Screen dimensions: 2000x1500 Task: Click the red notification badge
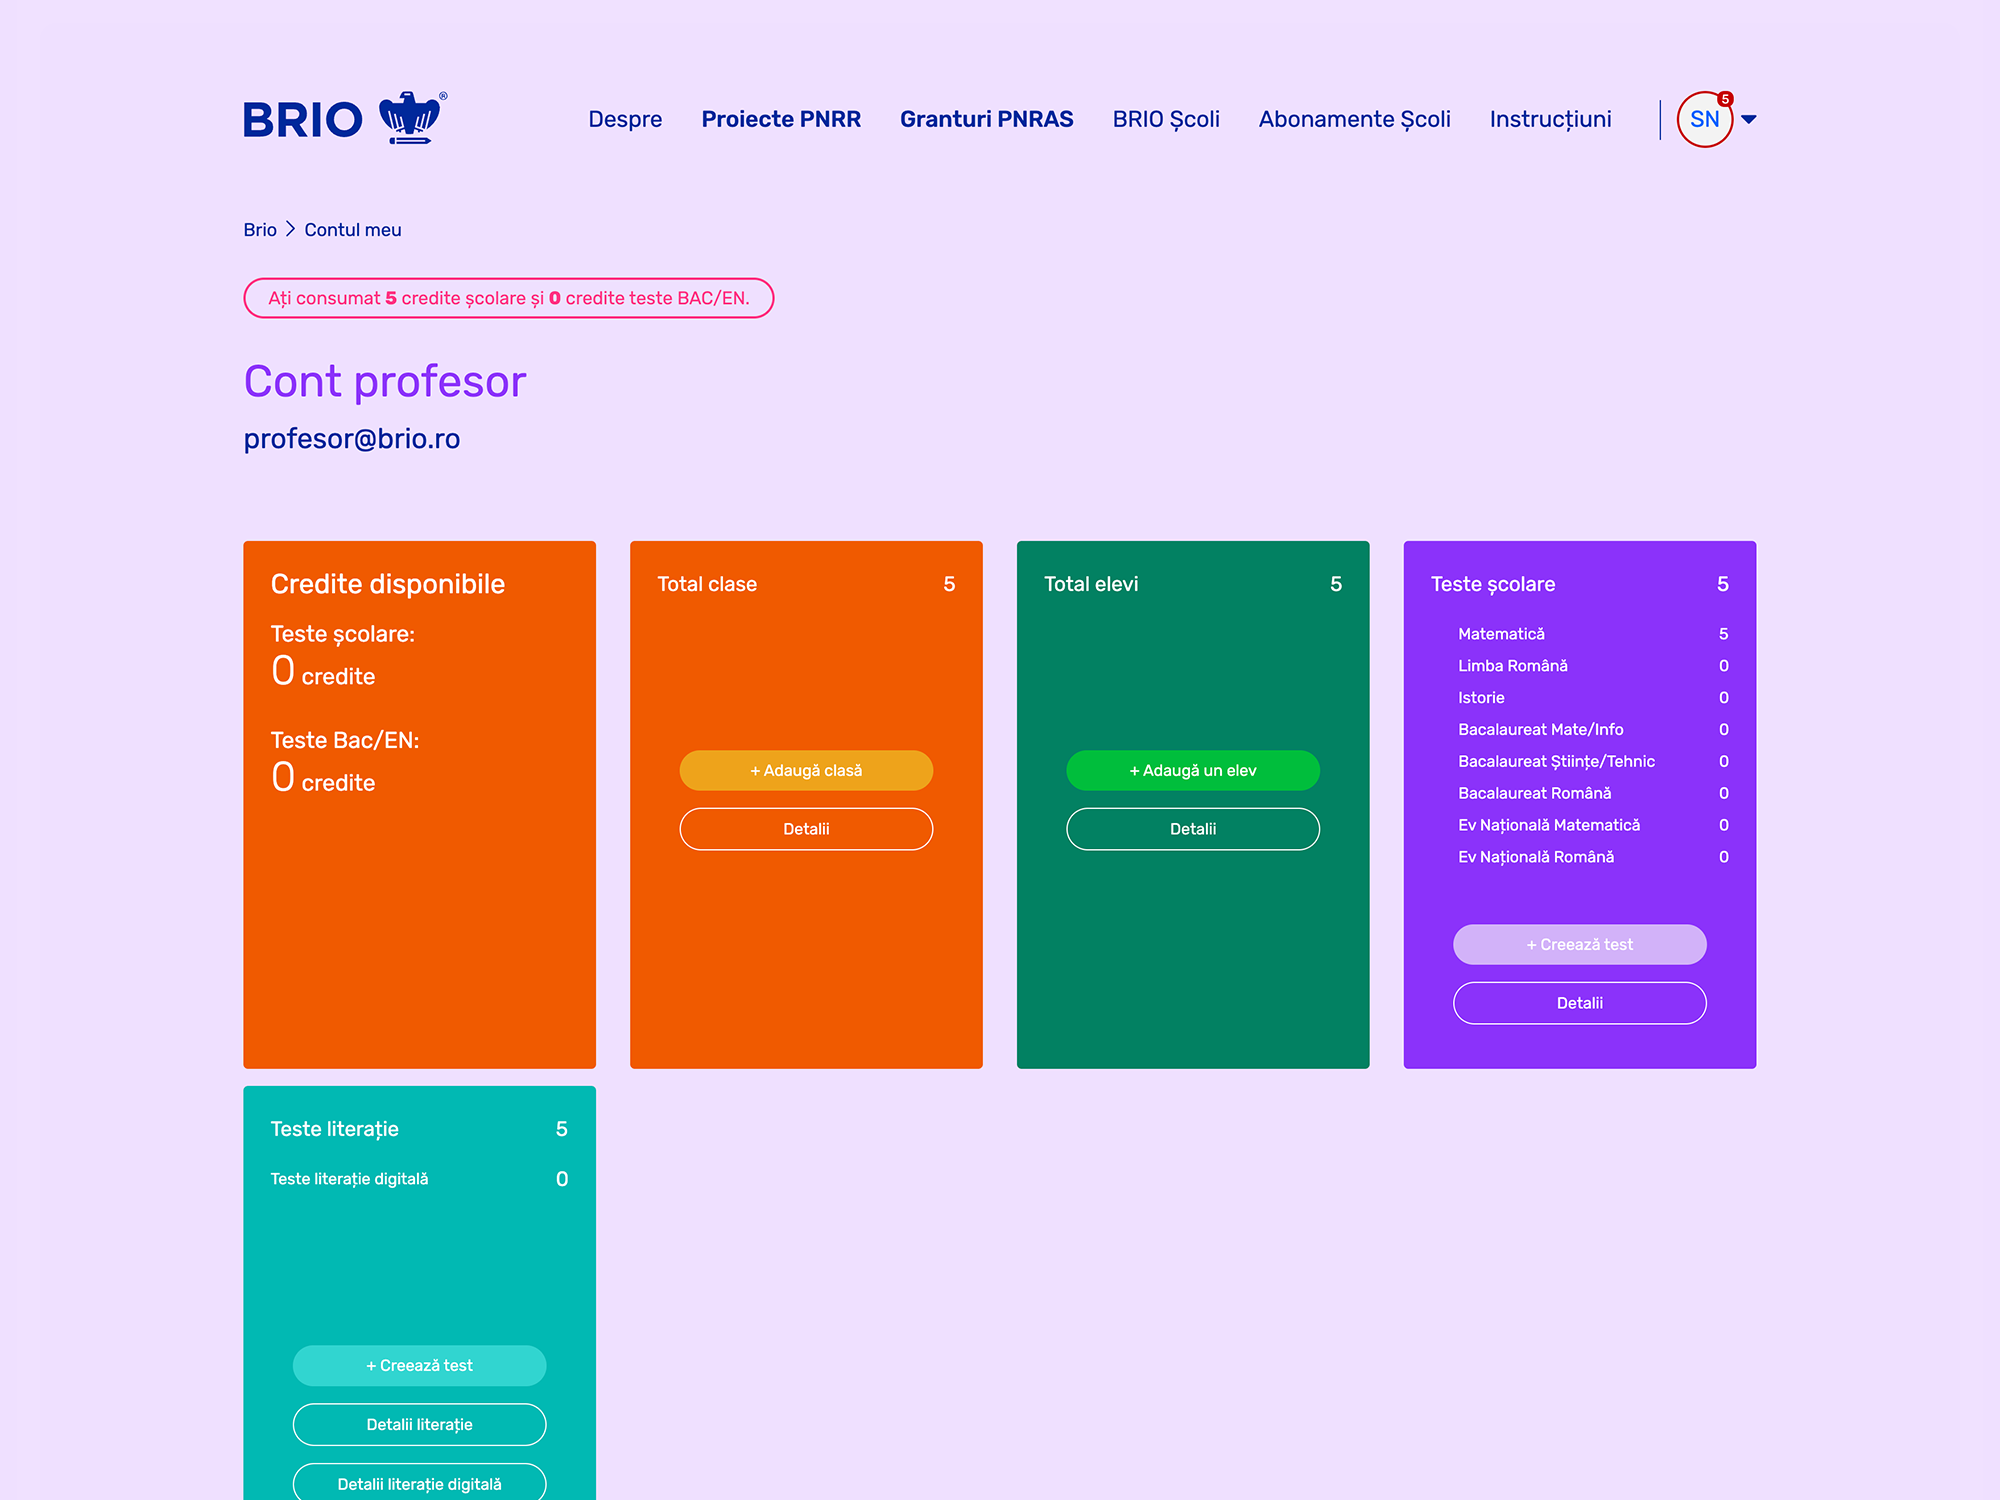[x=1725, y=99]
